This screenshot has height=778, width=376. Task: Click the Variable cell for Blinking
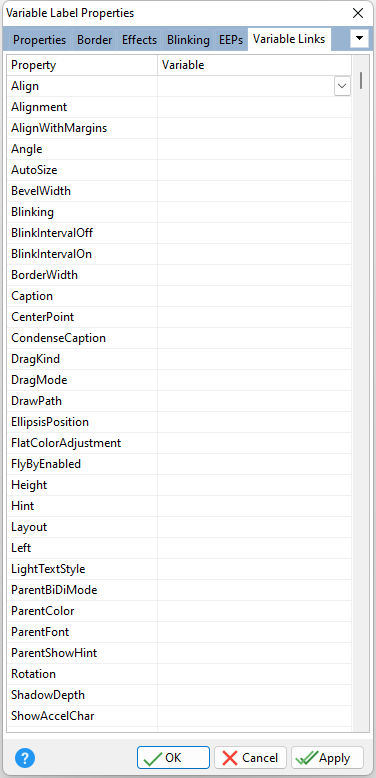pyautogui.click(x=254, y=212)
